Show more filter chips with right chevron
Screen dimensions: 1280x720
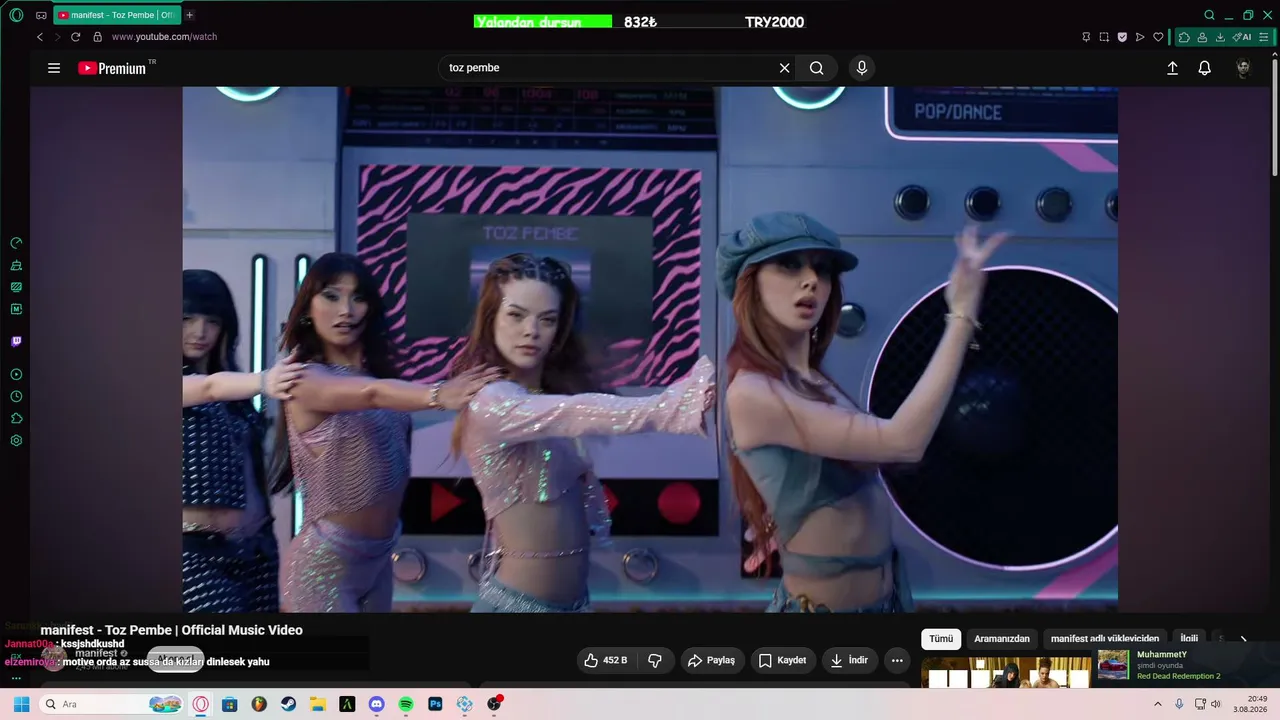point(1243,639)
